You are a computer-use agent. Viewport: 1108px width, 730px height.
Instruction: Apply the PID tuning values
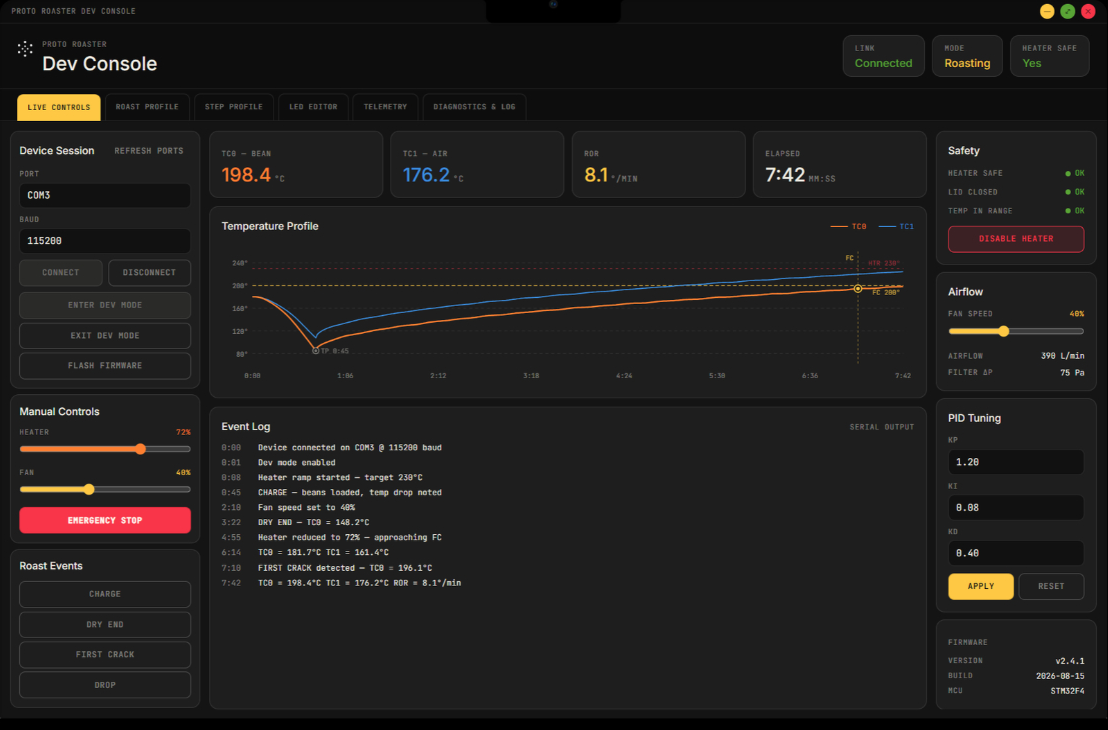tap(981, 587)
